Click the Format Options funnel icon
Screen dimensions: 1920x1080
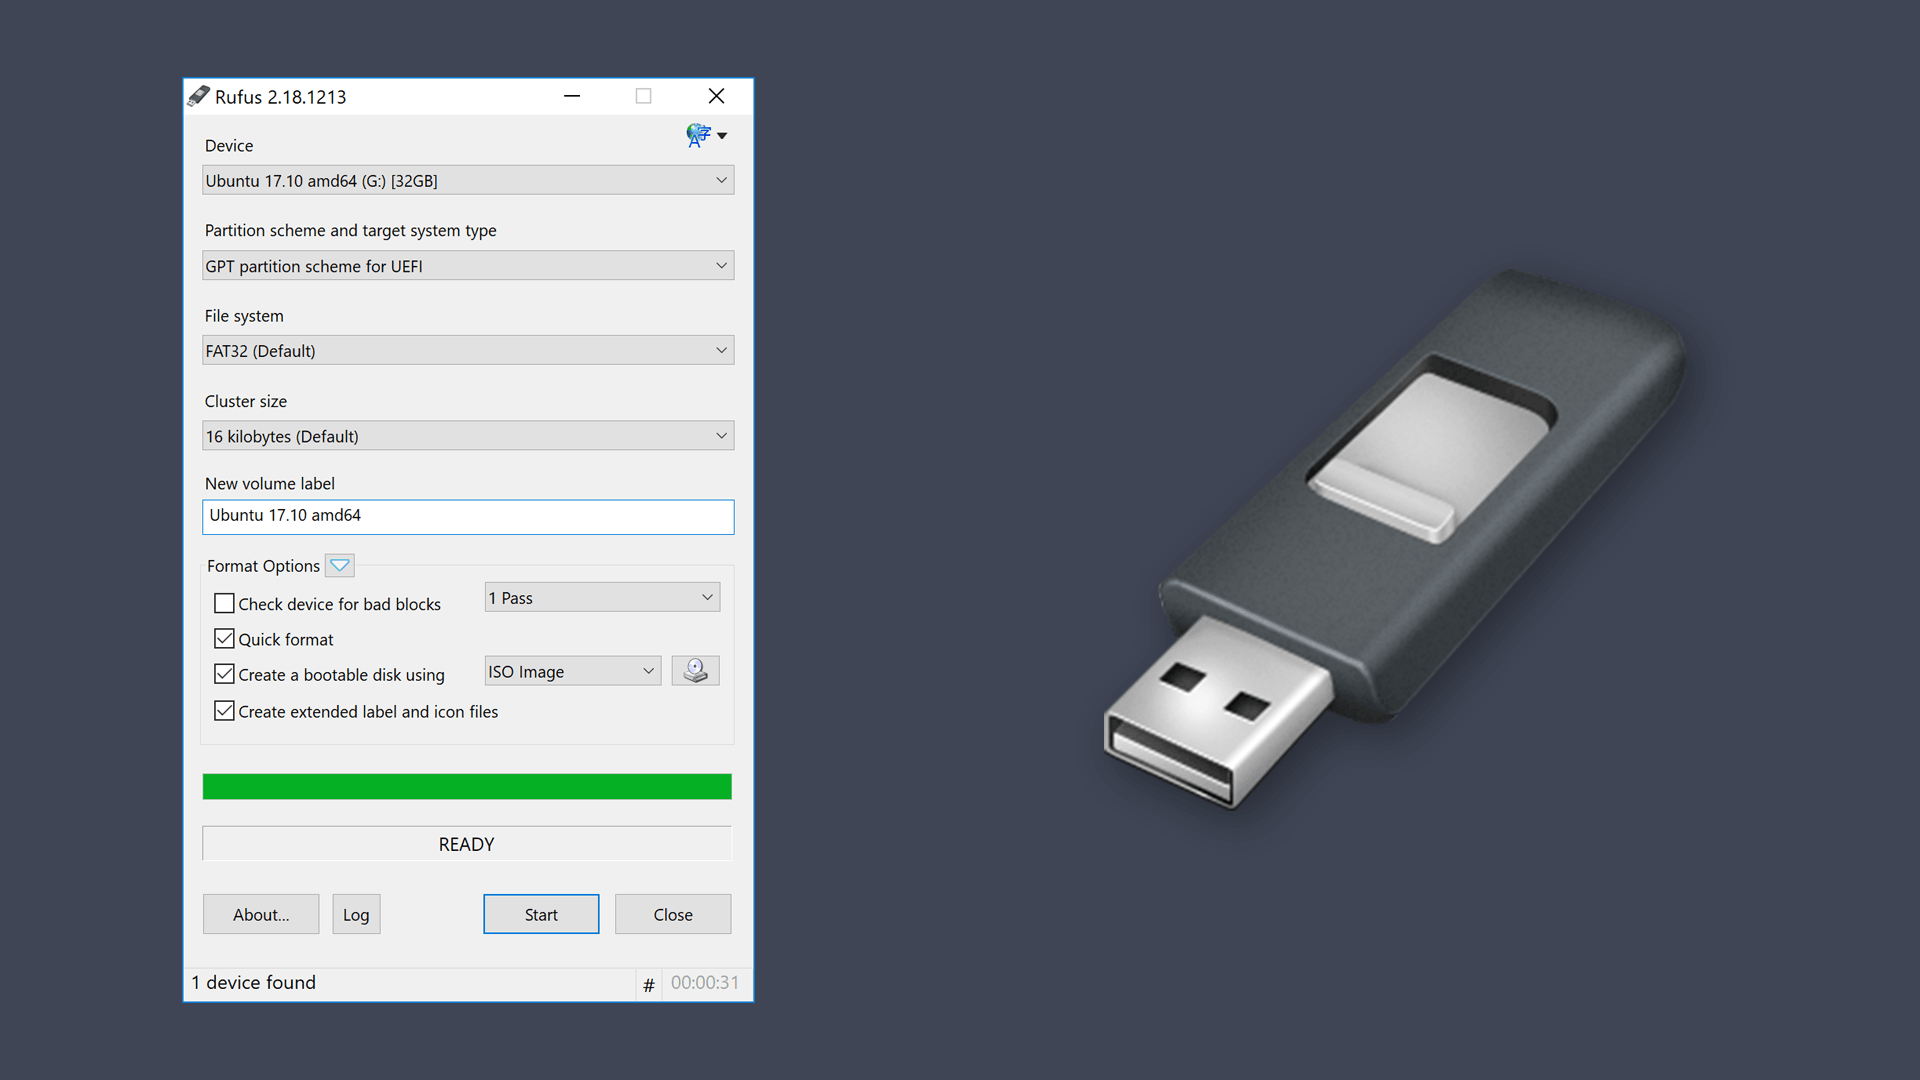tap(339, 566)
